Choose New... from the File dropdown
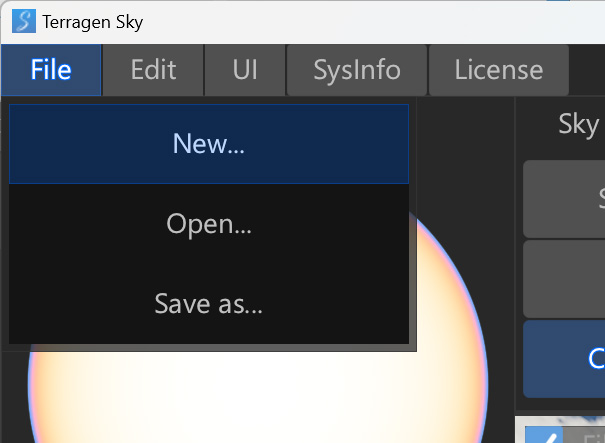605x443 pixels. pos(208,143)
